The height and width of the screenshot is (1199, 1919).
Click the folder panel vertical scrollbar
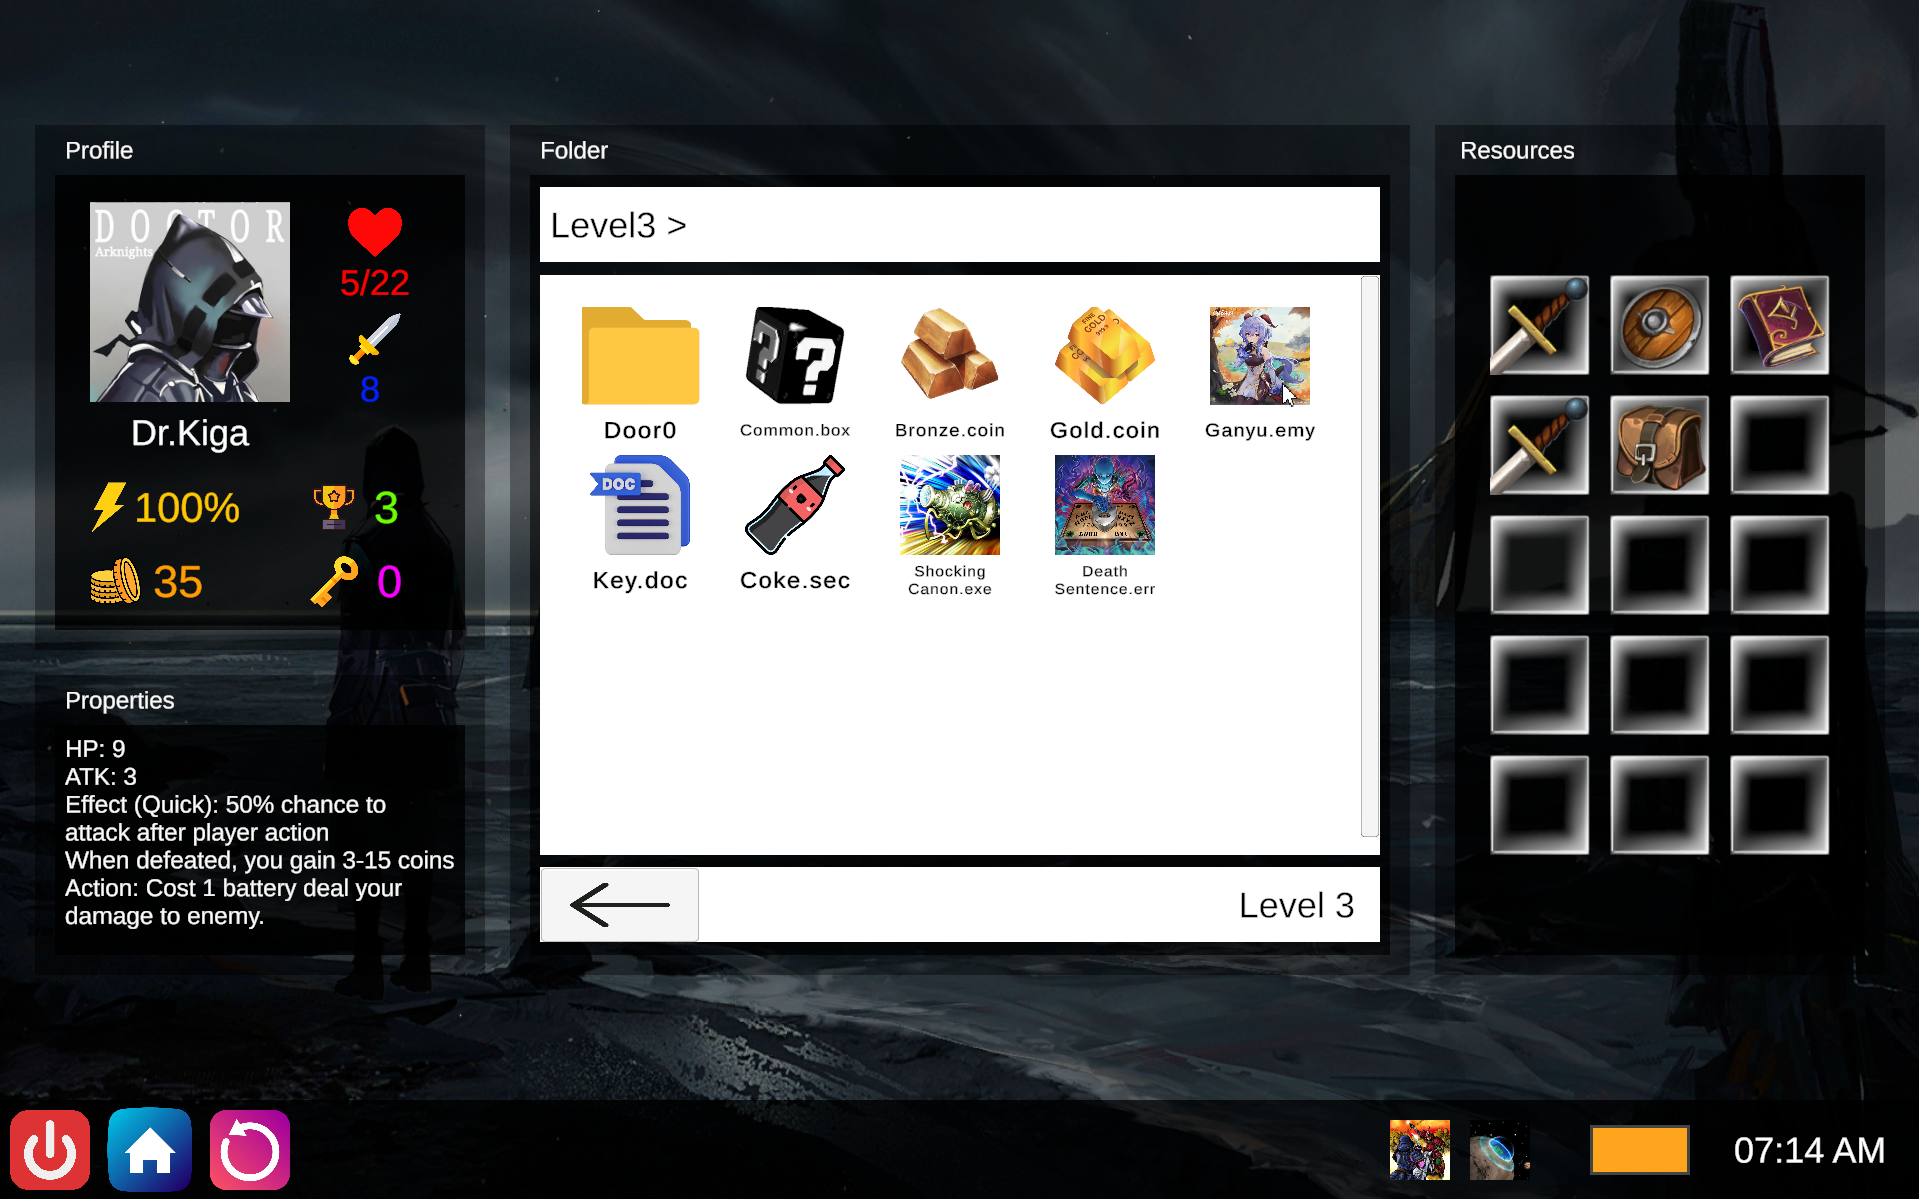click(x=1369, y=556)
